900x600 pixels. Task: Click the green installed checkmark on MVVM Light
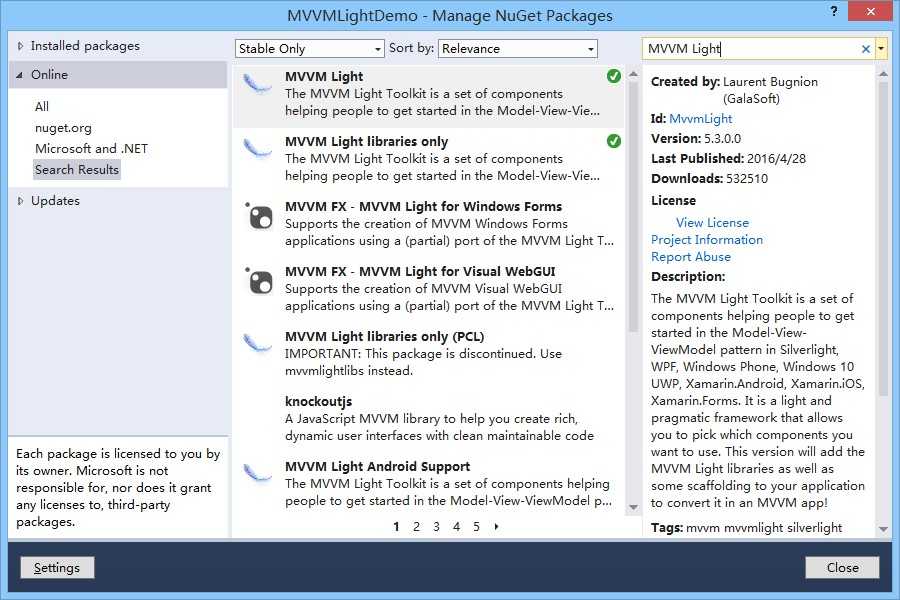click(614, 76)
